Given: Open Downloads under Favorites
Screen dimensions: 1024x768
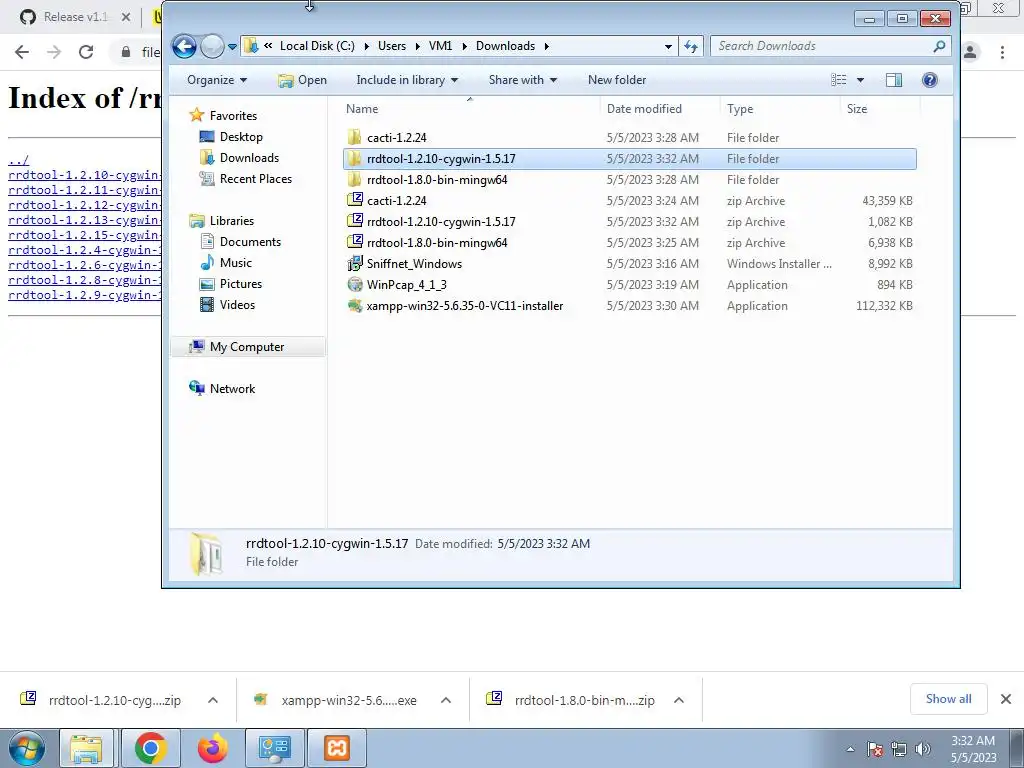Looking at the screenshot, I should point(249,157).
